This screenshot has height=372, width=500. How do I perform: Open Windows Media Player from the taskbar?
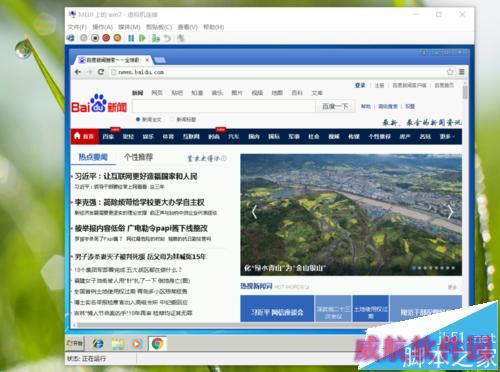(137, 343)
